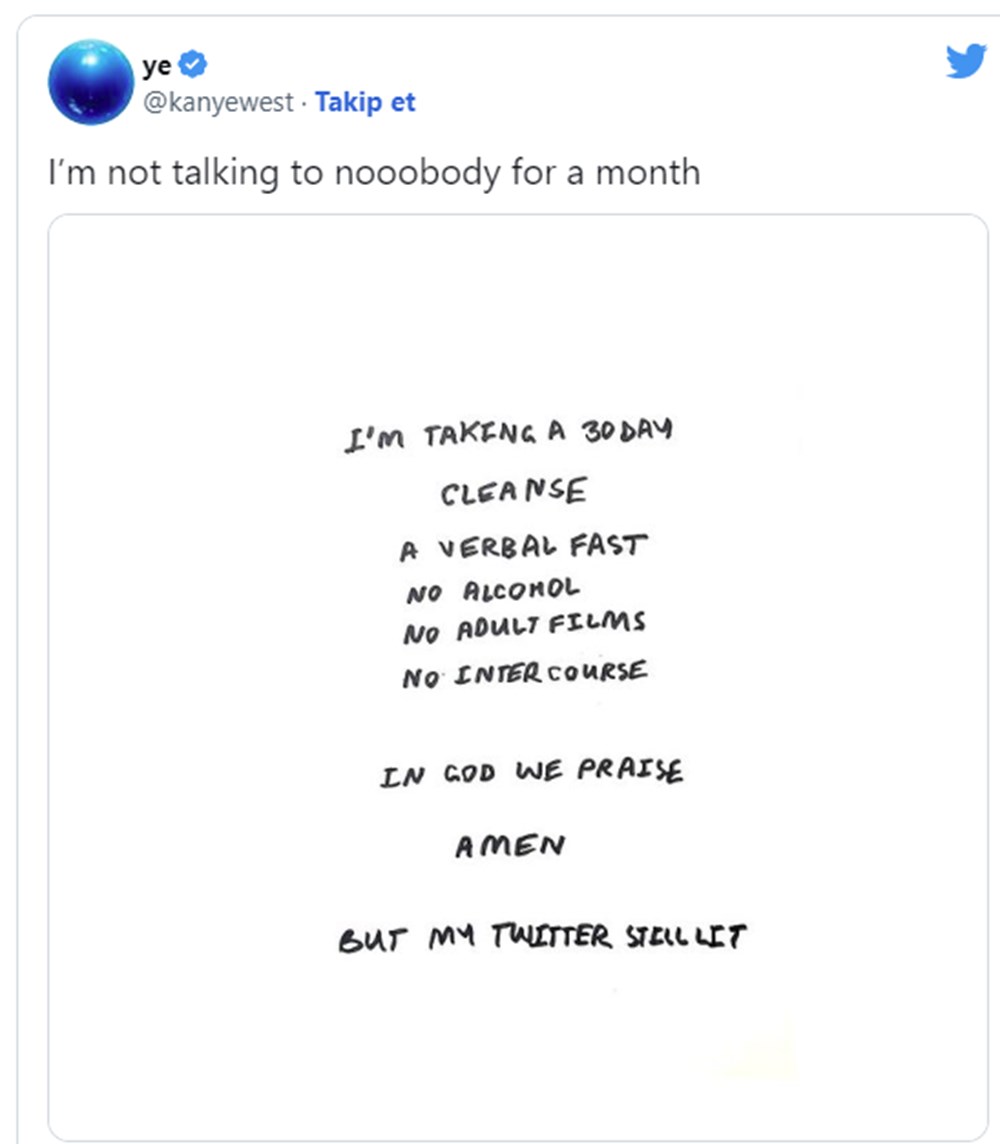Open the blue globe profile avatar
The image size is (1000, 1144).
pyautogui.click(x=91, y=82)
